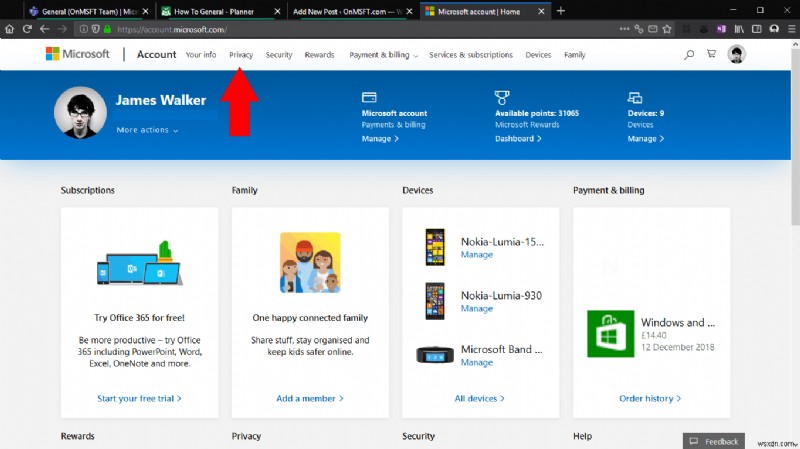Image resolution: width=800 pixels, height=449 pixels.
Task: Open the shopping cart icon
Action: pyautogui.click(x=711, y=54)
